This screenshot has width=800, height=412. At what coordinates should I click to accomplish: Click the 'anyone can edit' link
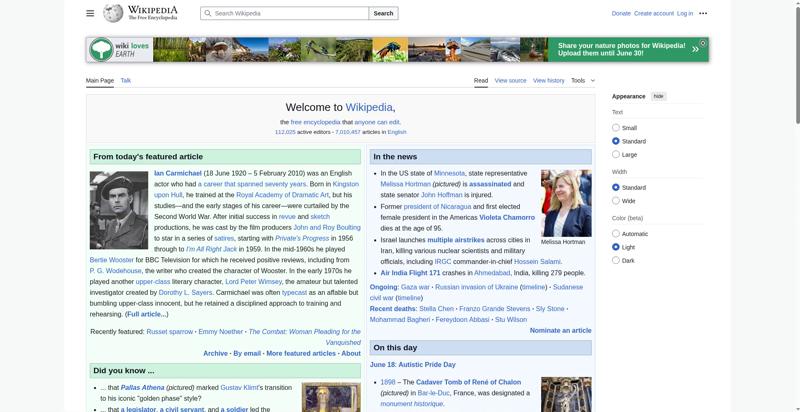pyautogui.click(x=377, y=122)
